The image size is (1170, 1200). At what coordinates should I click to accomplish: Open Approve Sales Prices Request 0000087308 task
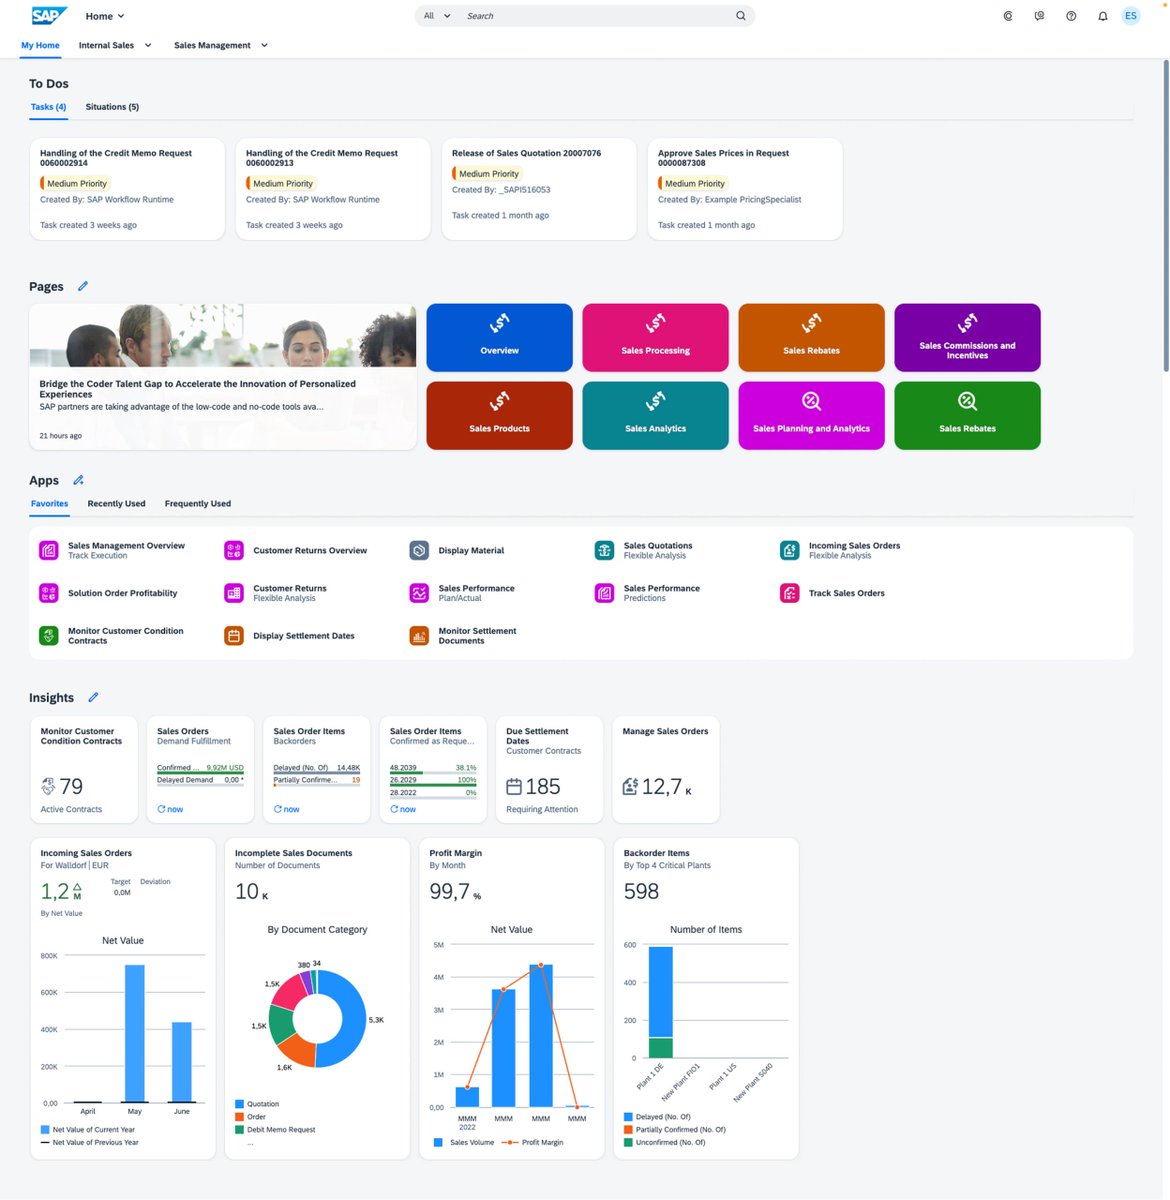click(745, 189)
